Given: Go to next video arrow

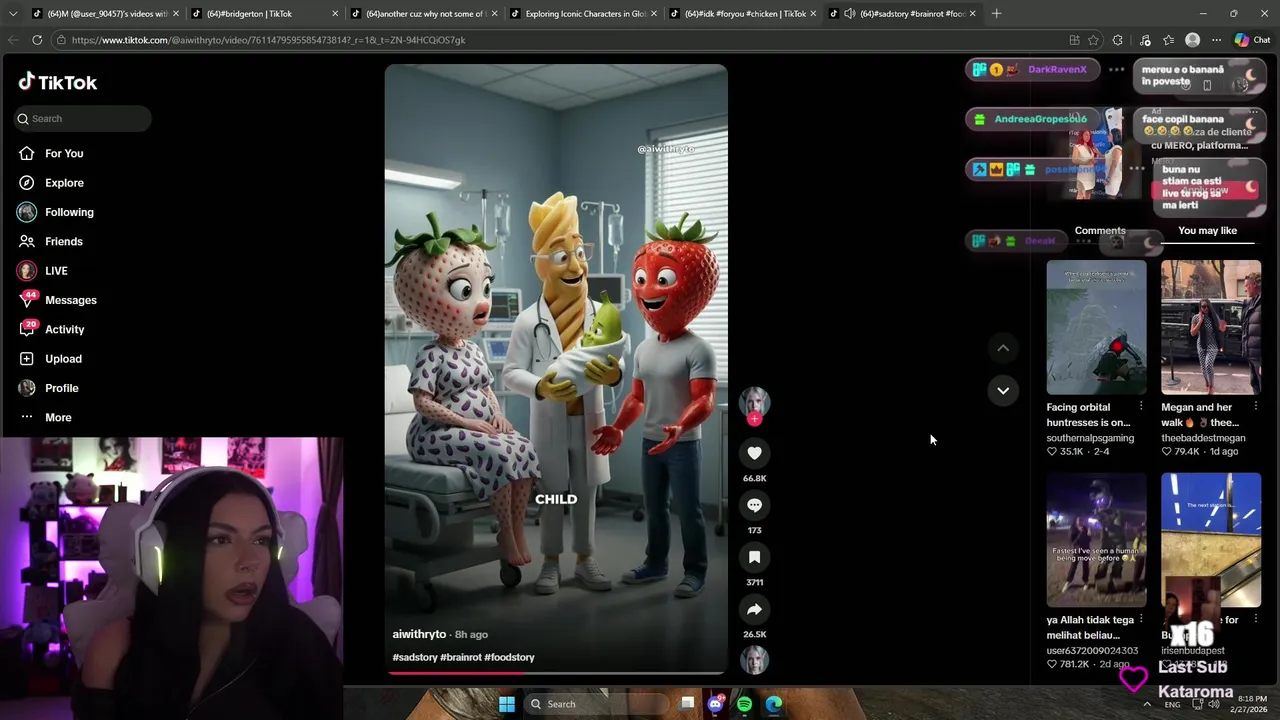Looking at the screenshot, I should click(1003, 390).
